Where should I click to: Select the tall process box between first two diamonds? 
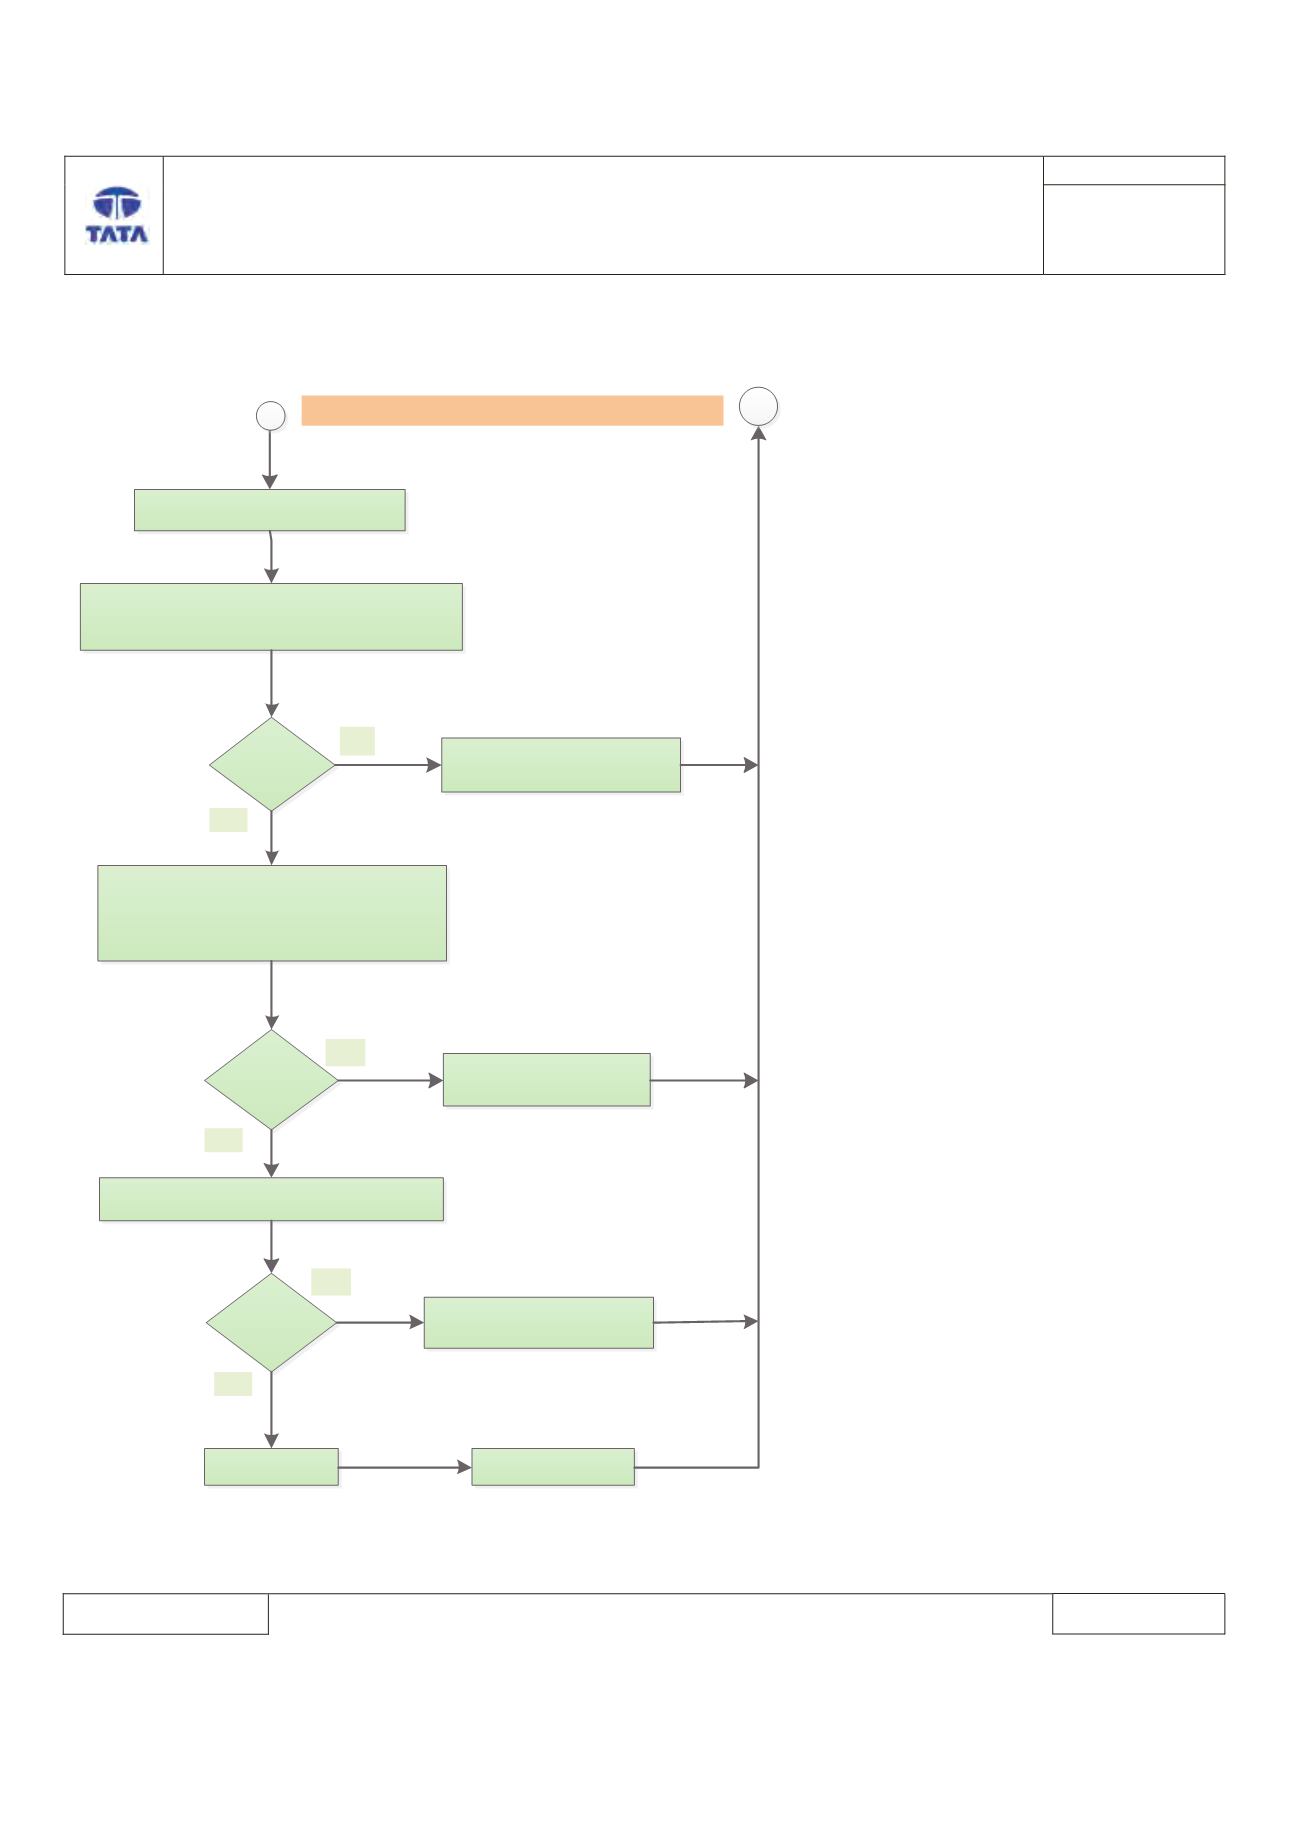272,913
